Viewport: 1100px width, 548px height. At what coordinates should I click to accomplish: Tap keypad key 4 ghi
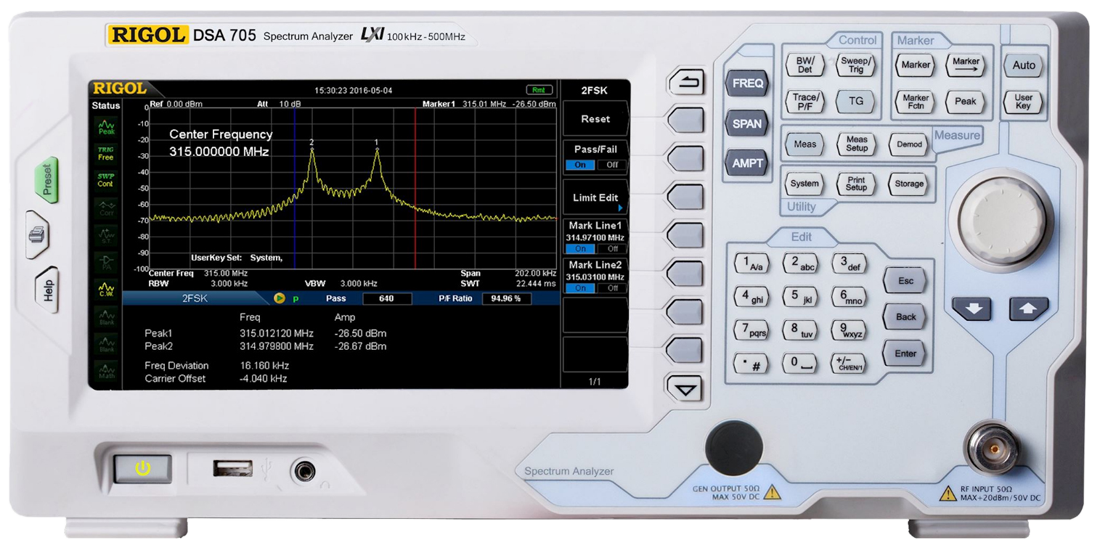pyautogui.click(x=751, y=297)
